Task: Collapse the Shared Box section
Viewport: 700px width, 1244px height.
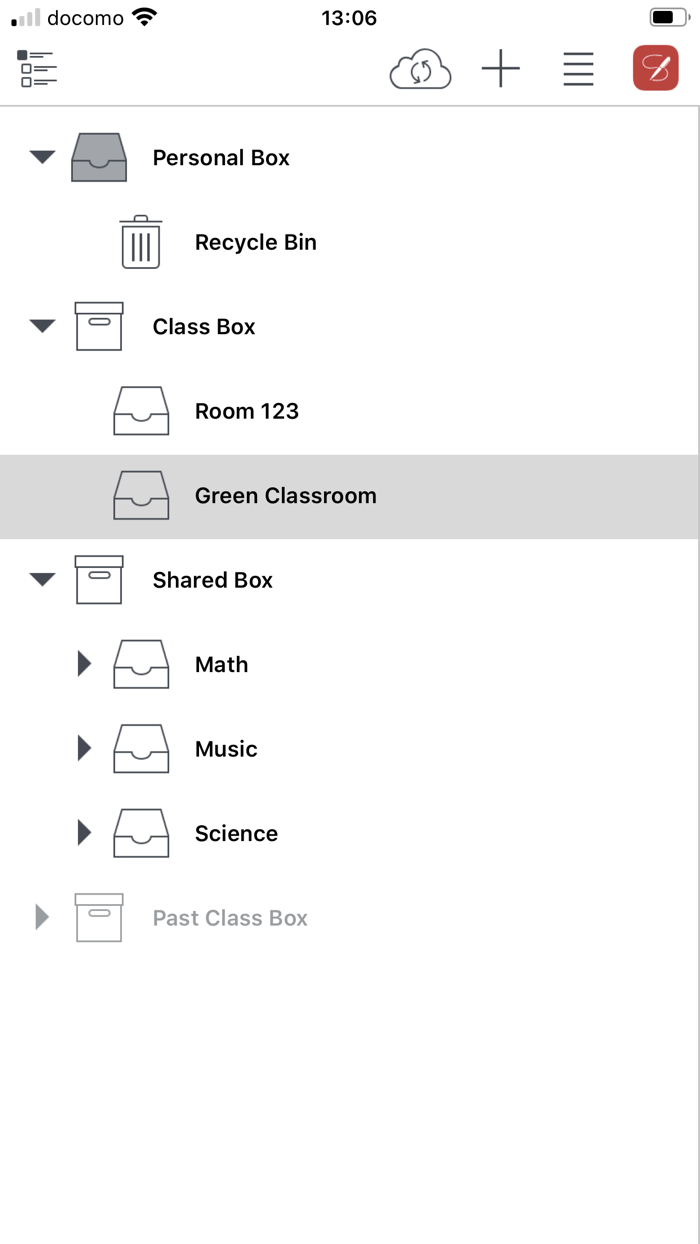Action: (x=41, y=580)
